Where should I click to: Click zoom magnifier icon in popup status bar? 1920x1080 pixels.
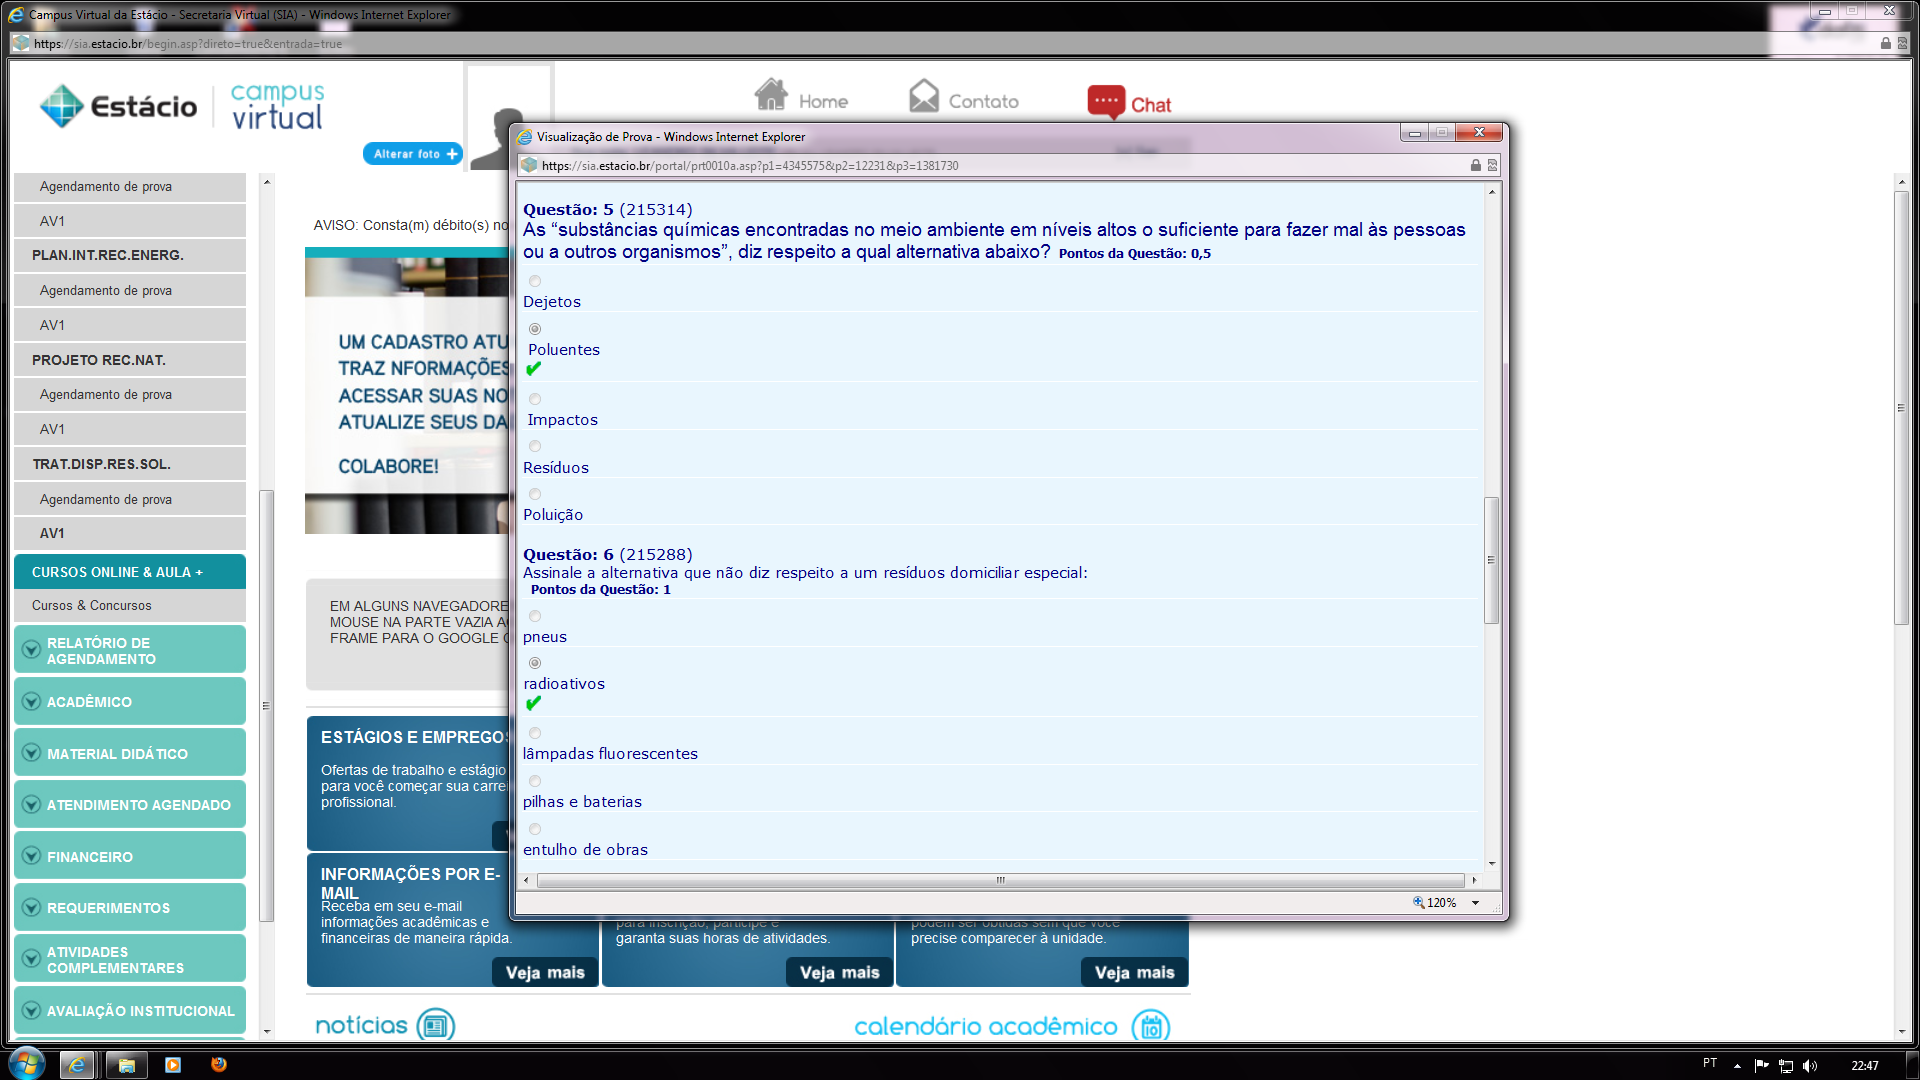pos(1418,902)
